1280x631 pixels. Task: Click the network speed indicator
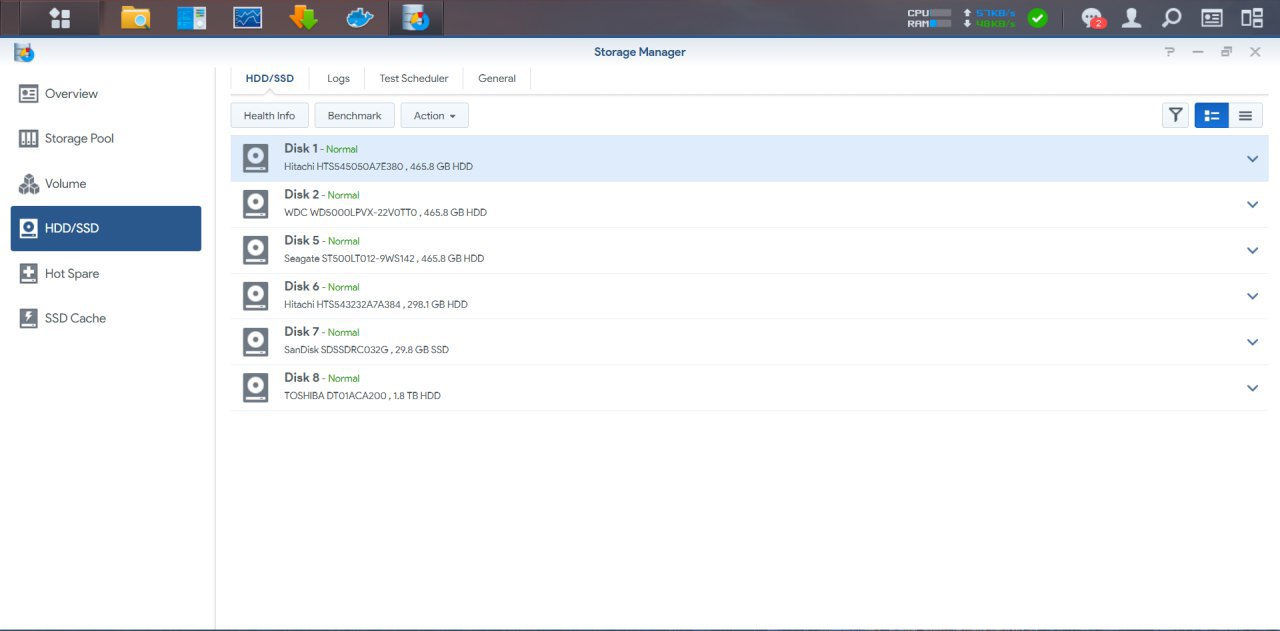[x=989, y=18]
